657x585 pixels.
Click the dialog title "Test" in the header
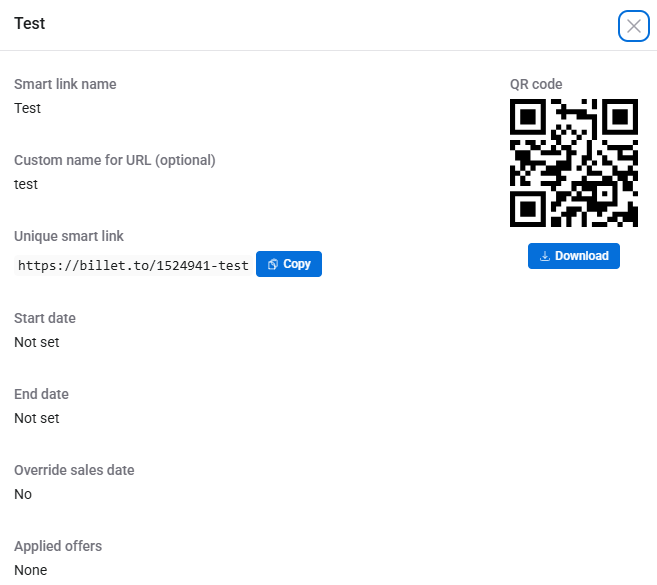click(30, 23)
